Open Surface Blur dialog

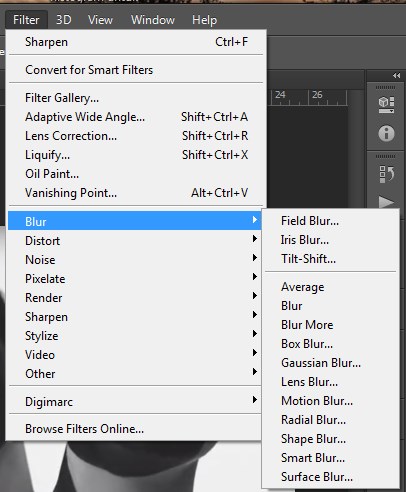pyautogui.click(x=331, y=477)
